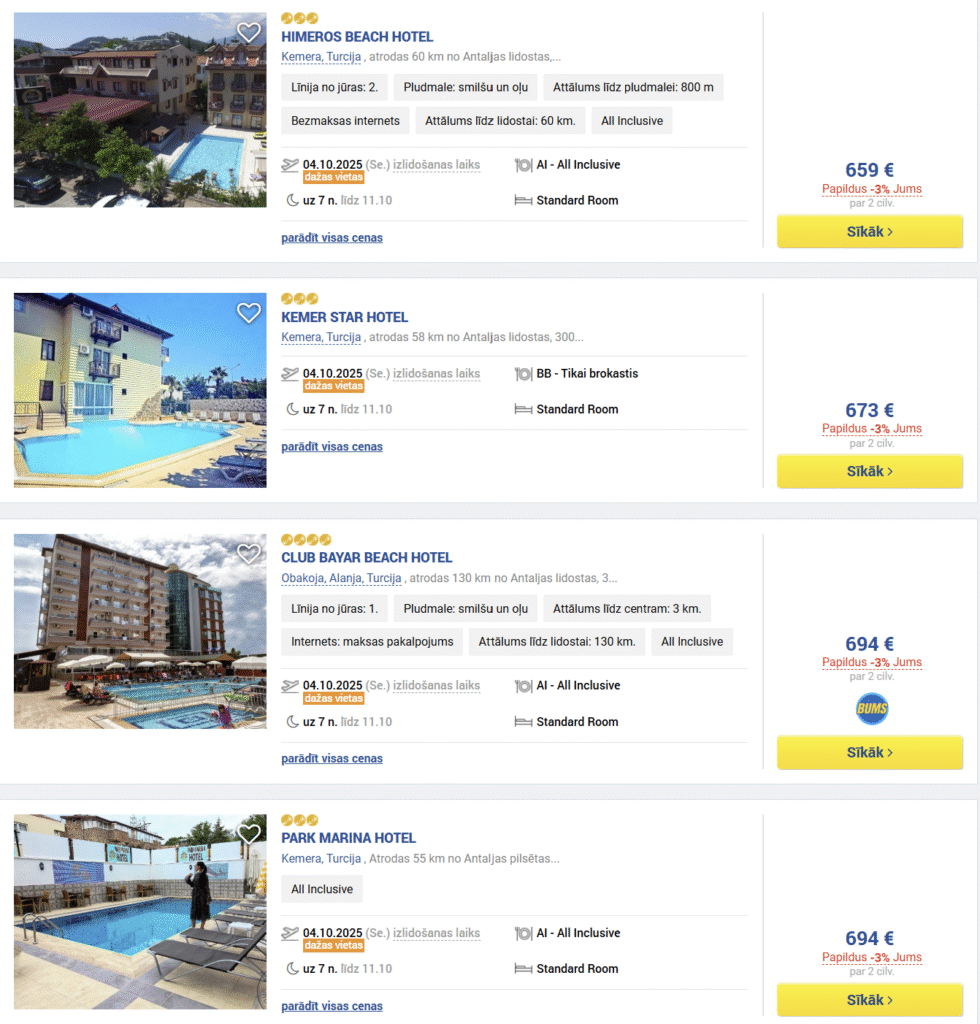
Task: Click bed icon in Club Bayar listing
Action: (523, 722)
